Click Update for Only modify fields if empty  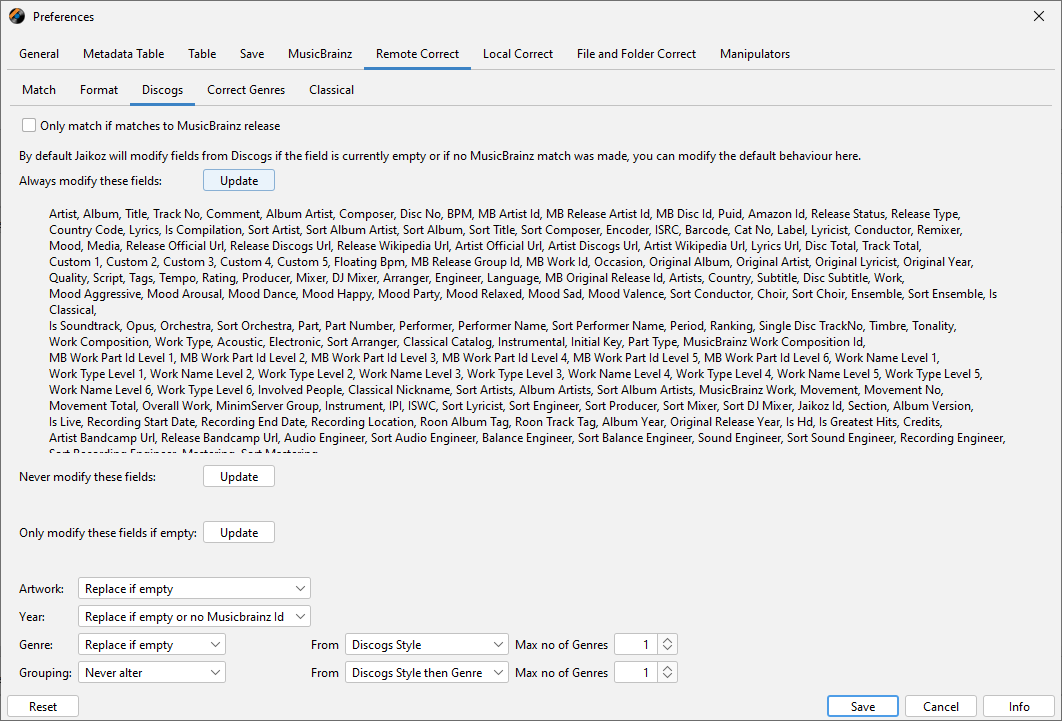239,533
